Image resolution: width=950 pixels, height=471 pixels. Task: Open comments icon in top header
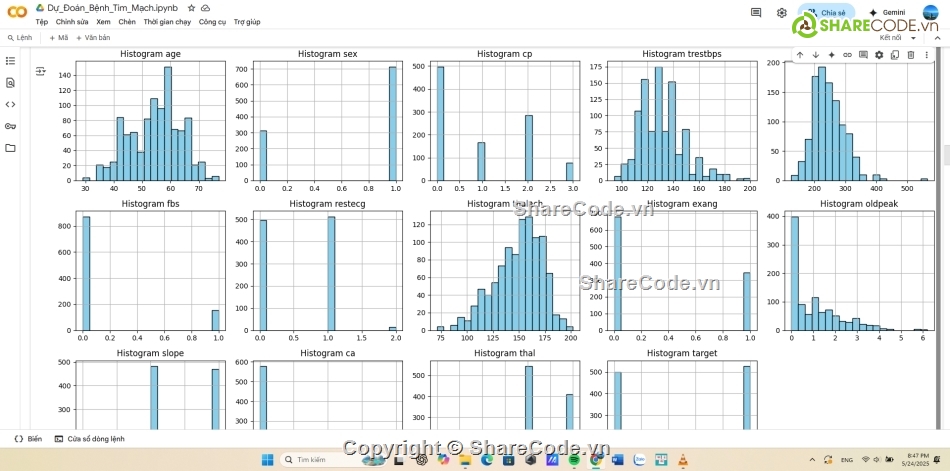coord(756,12)
